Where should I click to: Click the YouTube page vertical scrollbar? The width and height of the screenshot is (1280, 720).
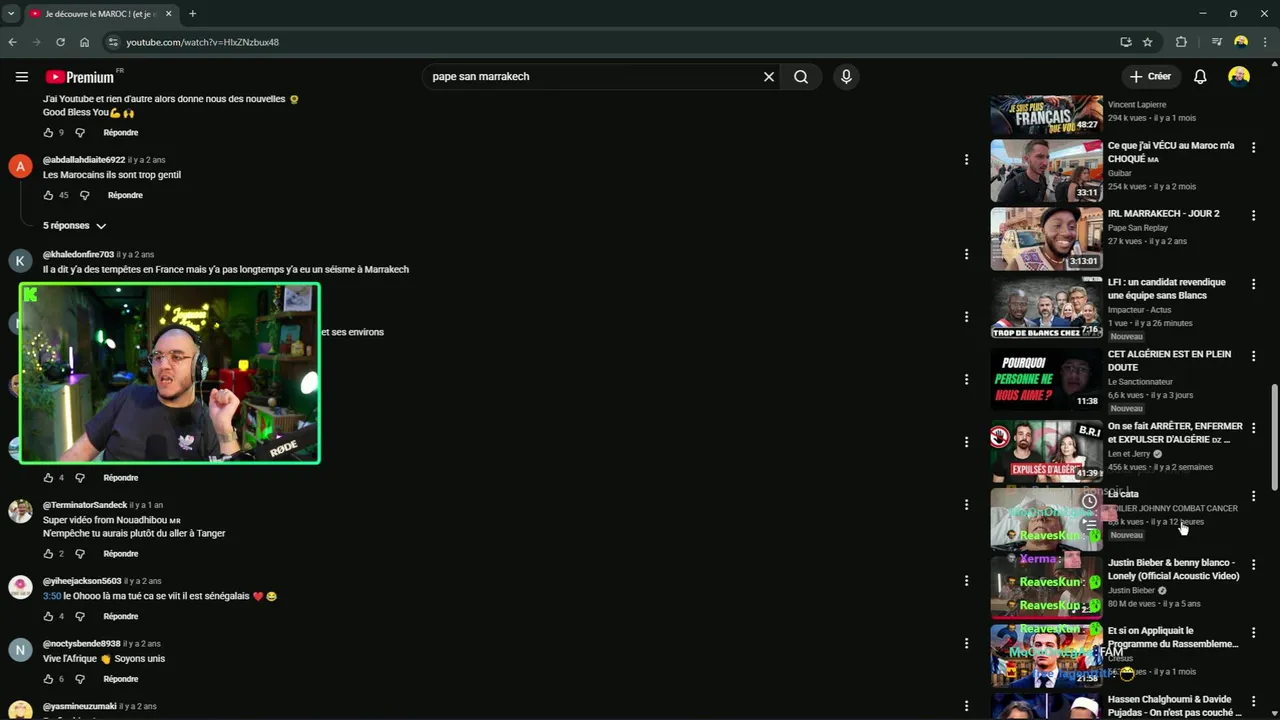click(x=1274, y=437)
